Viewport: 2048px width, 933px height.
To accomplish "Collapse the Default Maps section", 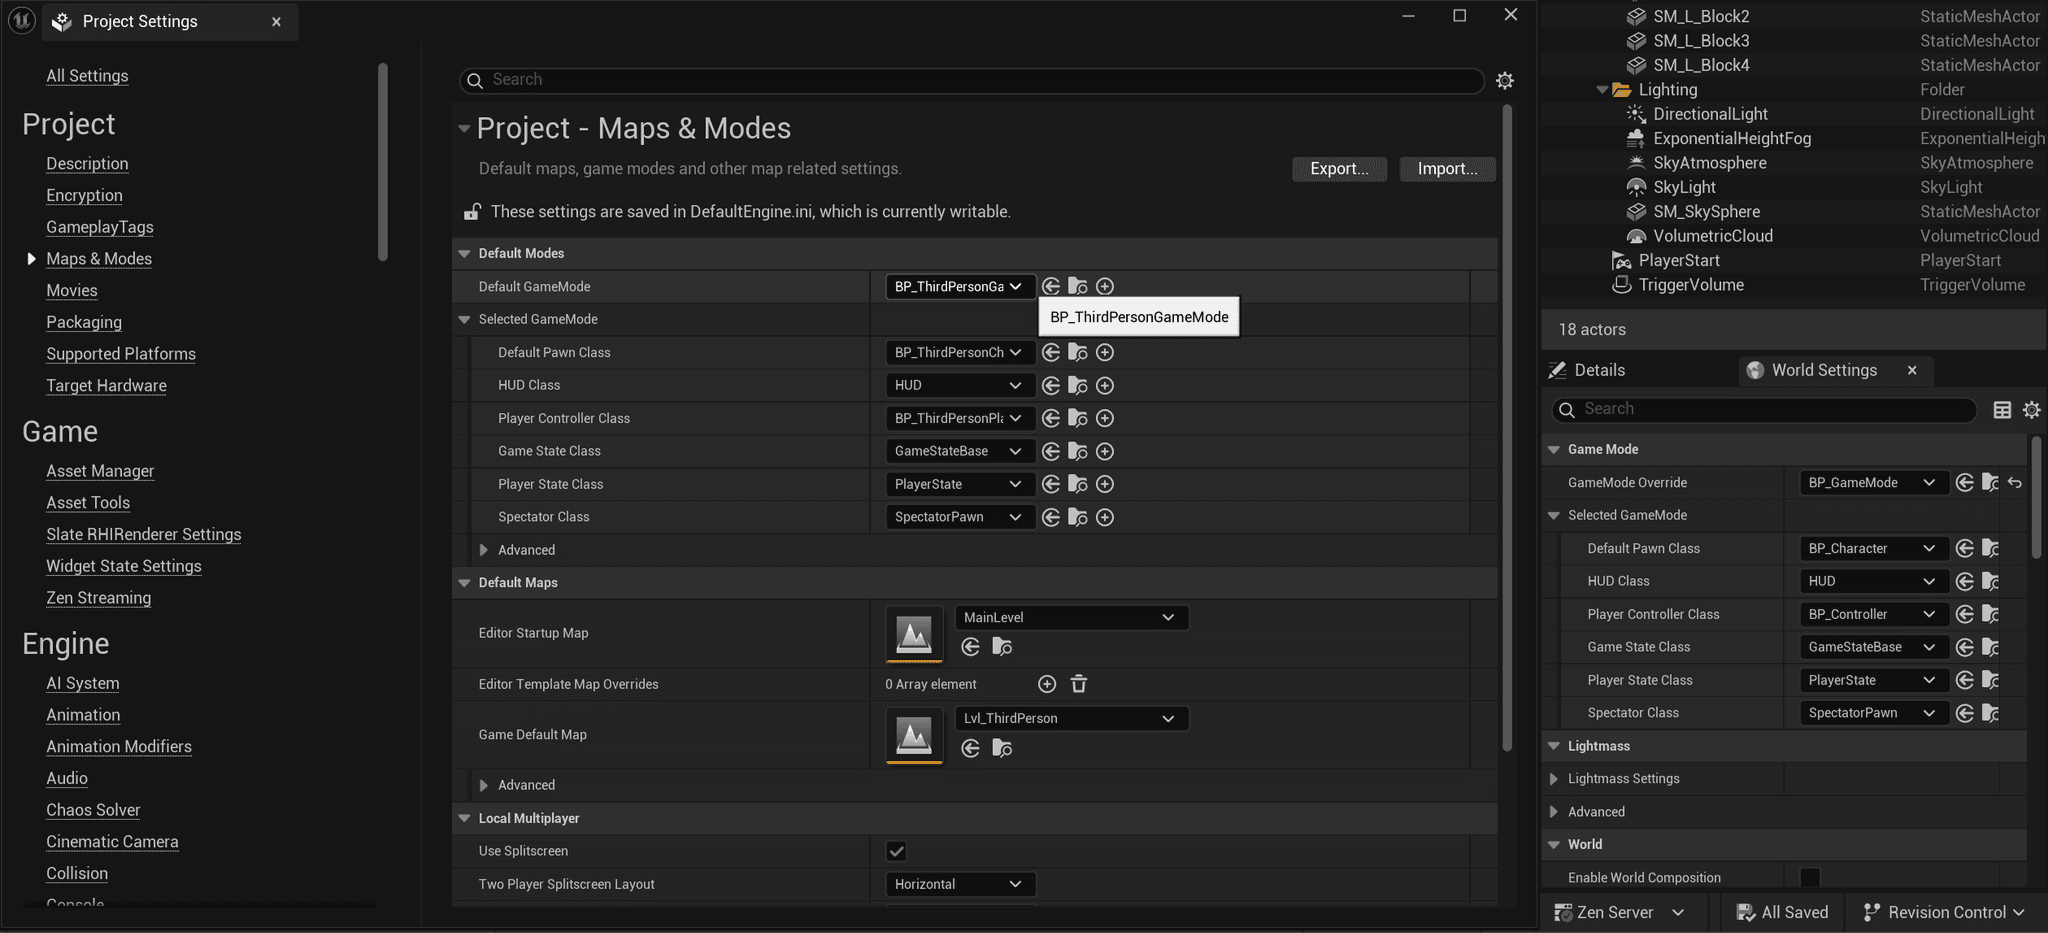I will point(464,583).
